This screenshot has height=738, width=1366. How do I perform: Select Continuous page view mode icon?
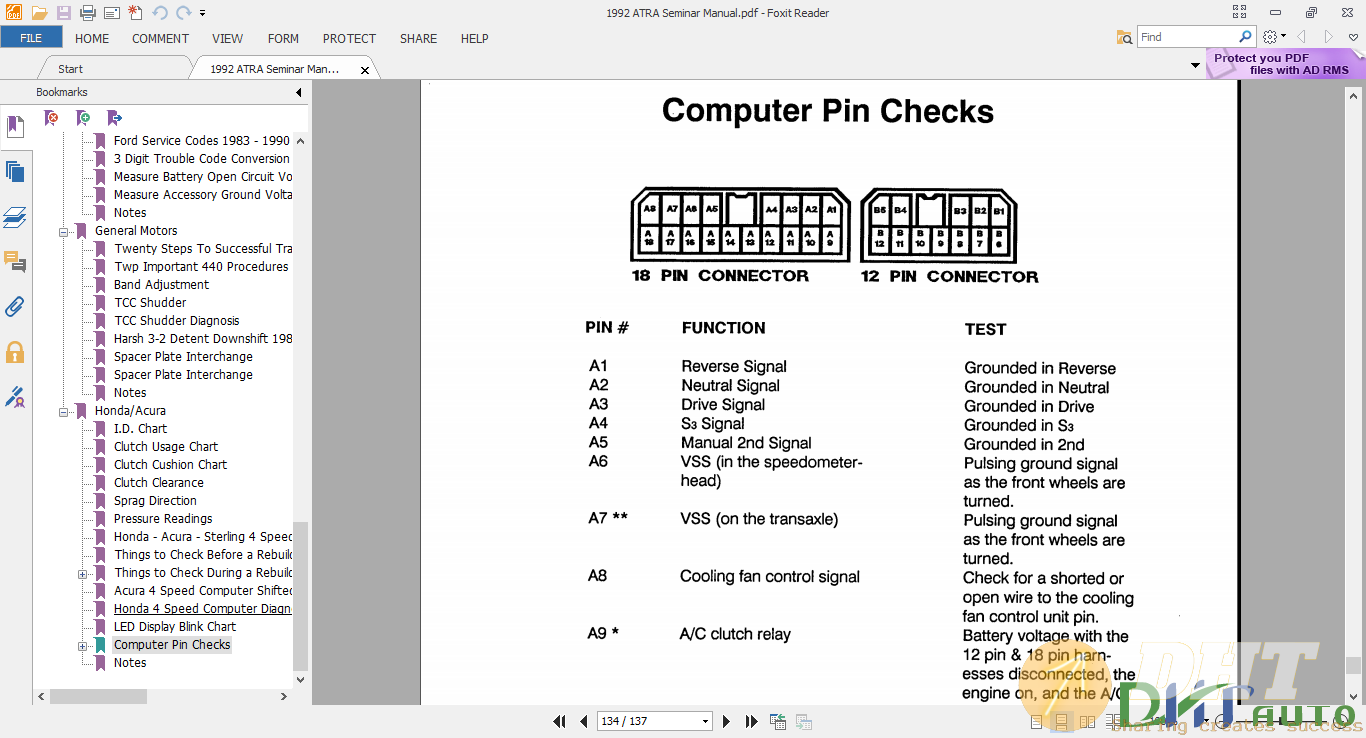[x=1062, y=721]
